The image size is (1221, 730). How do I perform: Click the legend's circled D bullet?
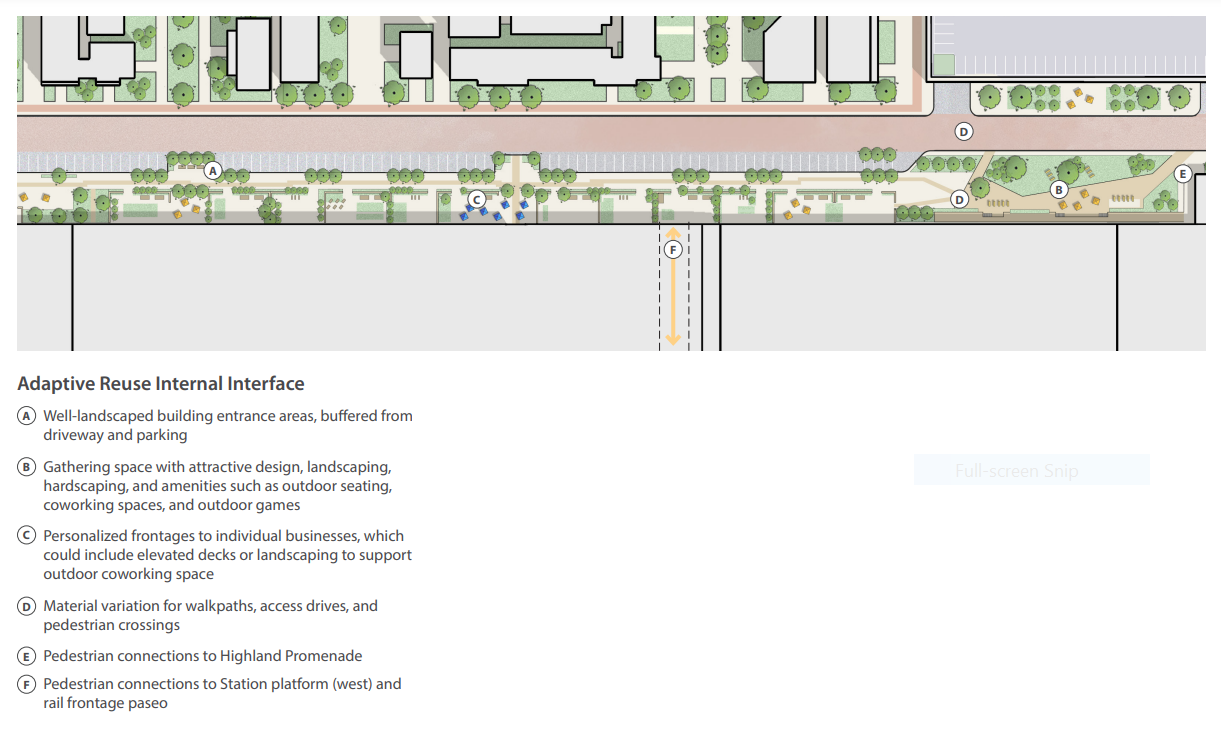27,606
